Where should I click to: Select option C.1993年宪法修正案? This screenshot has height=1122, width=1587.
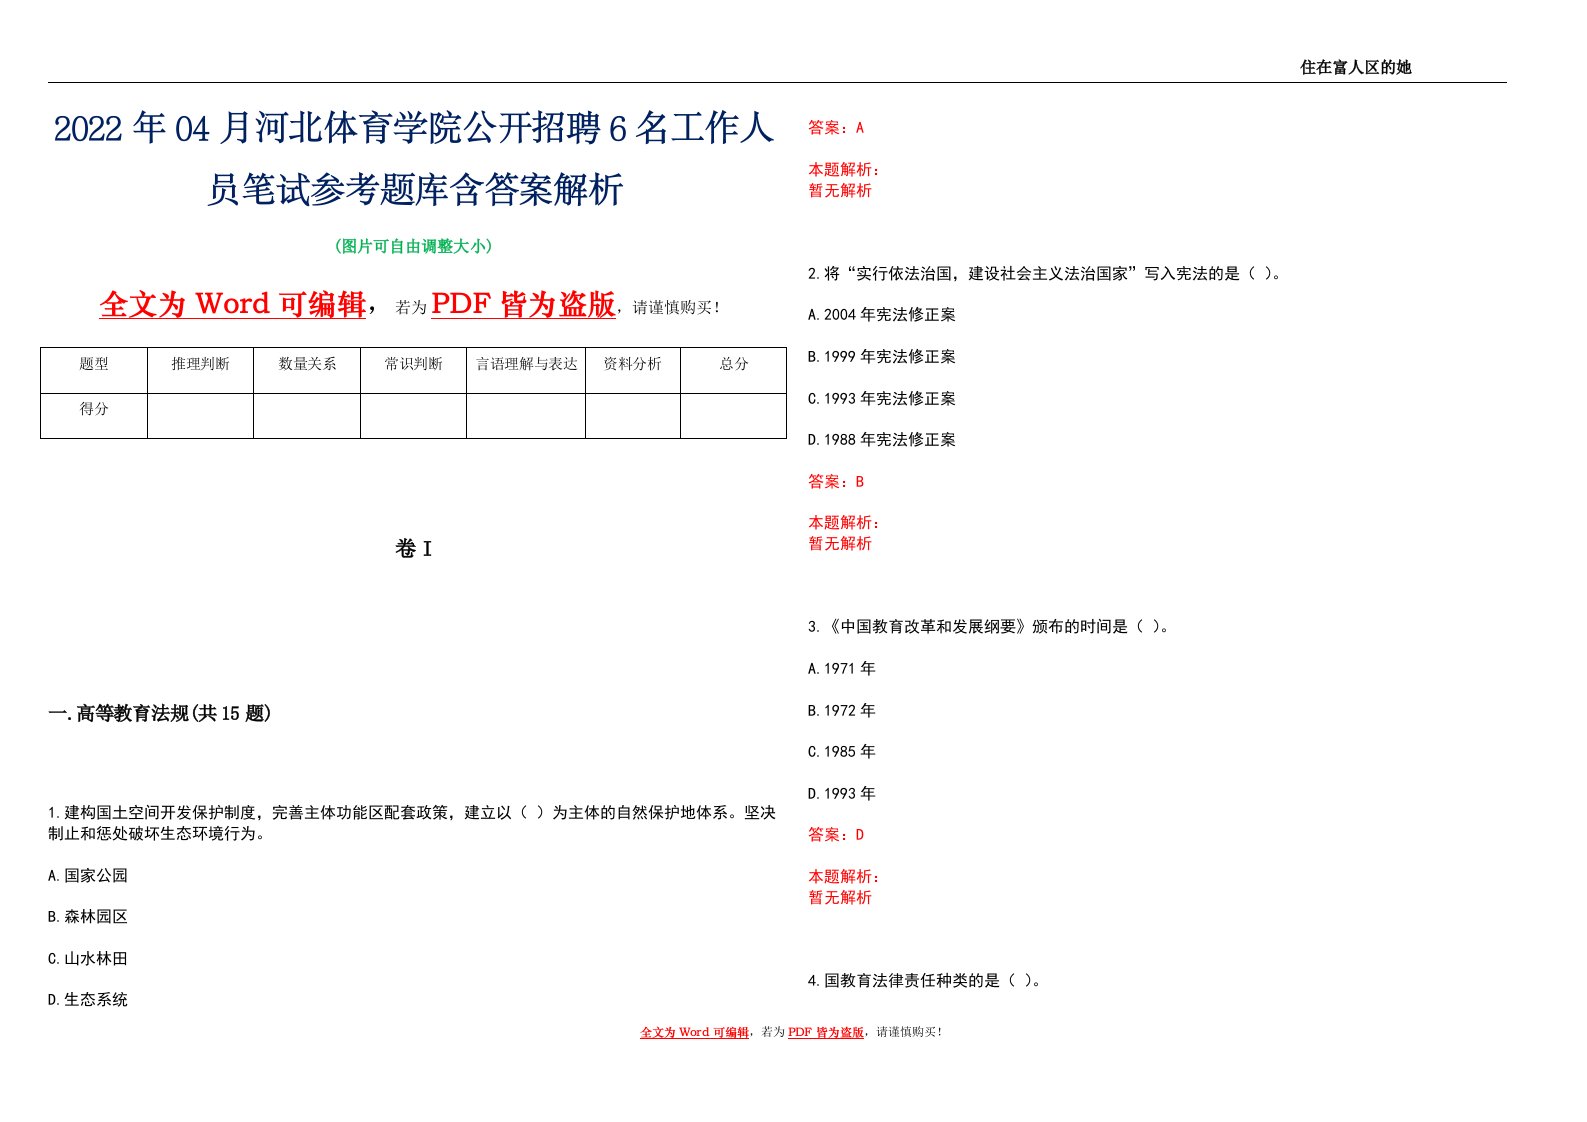pos(882,398)
